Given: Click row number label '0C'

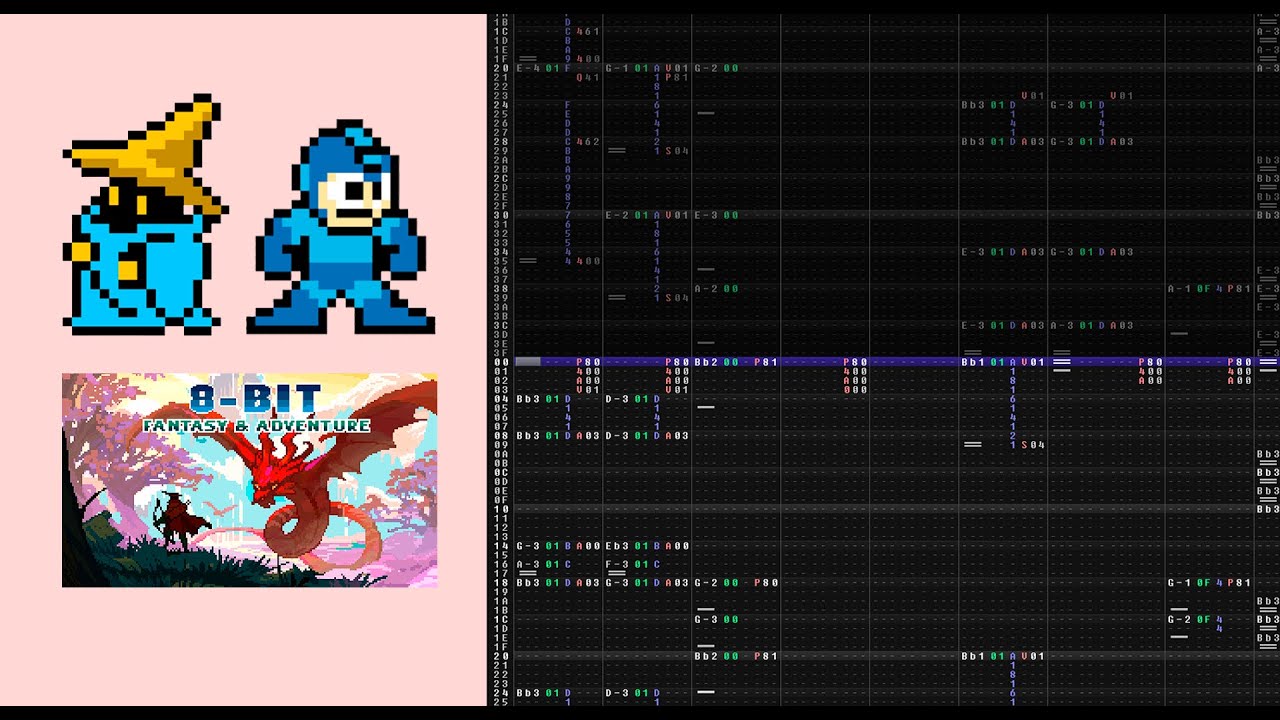Looking at the screenshot, I should click(x=501, y=472).
